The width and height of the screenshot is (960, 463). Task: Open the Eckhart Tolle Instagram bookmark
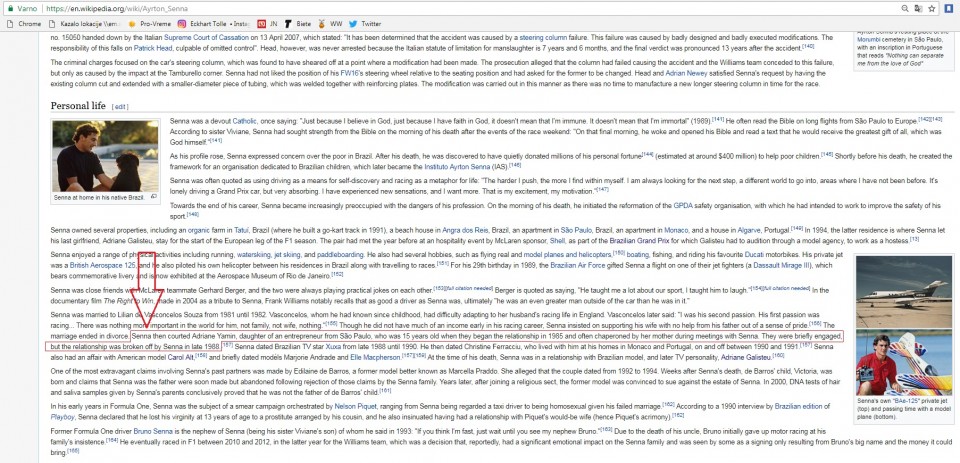[214, 24]
